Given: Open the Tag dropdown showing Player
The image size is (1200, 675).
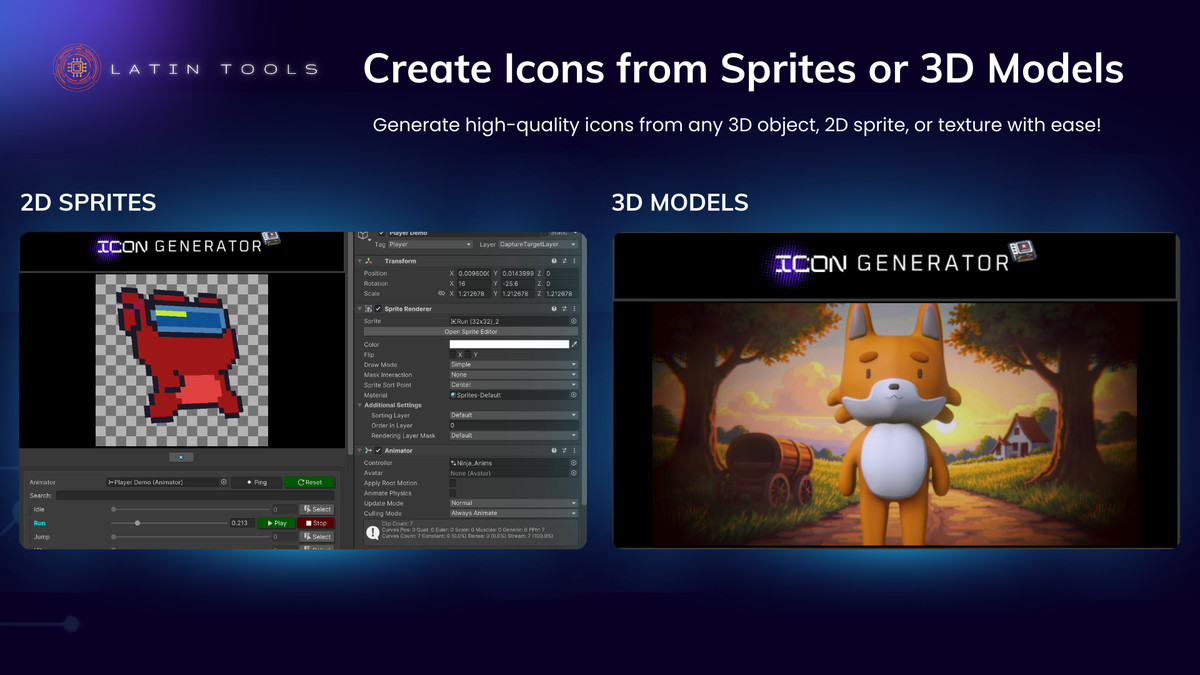Looking at the screenshot, I should 430,244.
